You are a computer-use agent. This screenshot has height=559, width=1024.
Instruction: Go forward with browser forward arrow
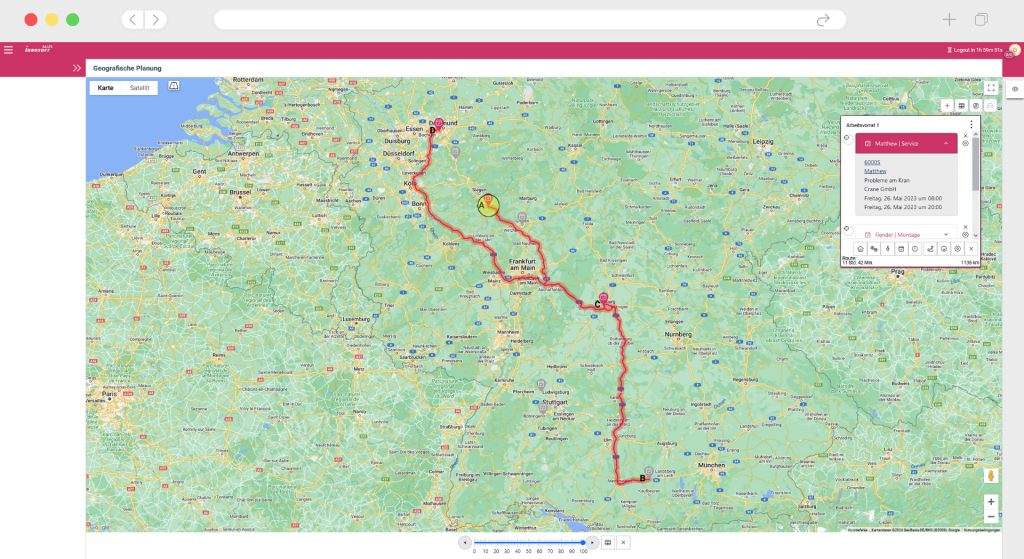[x=155, y=20]
